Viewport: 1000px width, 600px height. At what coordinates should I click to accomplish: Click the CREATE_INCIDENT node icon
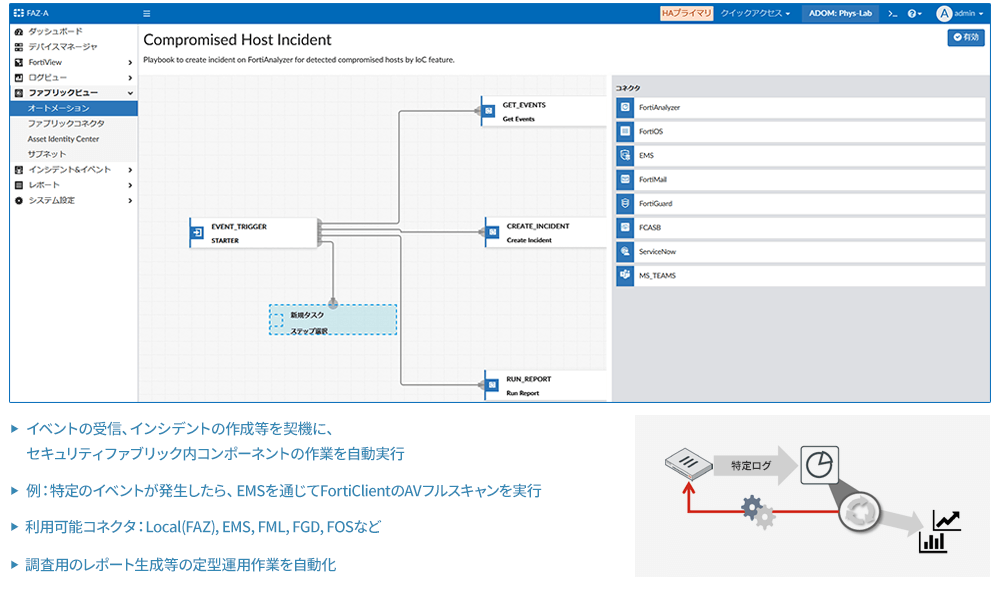point(492,232)
